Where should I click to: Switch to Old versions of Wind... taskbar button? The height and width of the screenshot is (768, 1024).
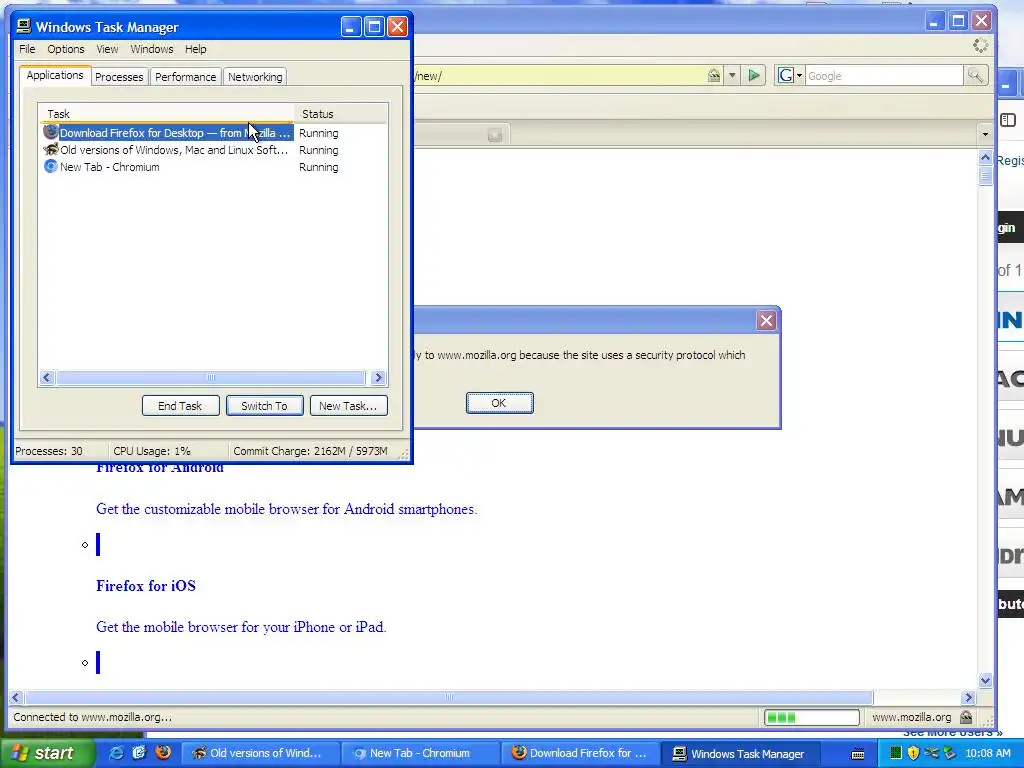[260, 753]
